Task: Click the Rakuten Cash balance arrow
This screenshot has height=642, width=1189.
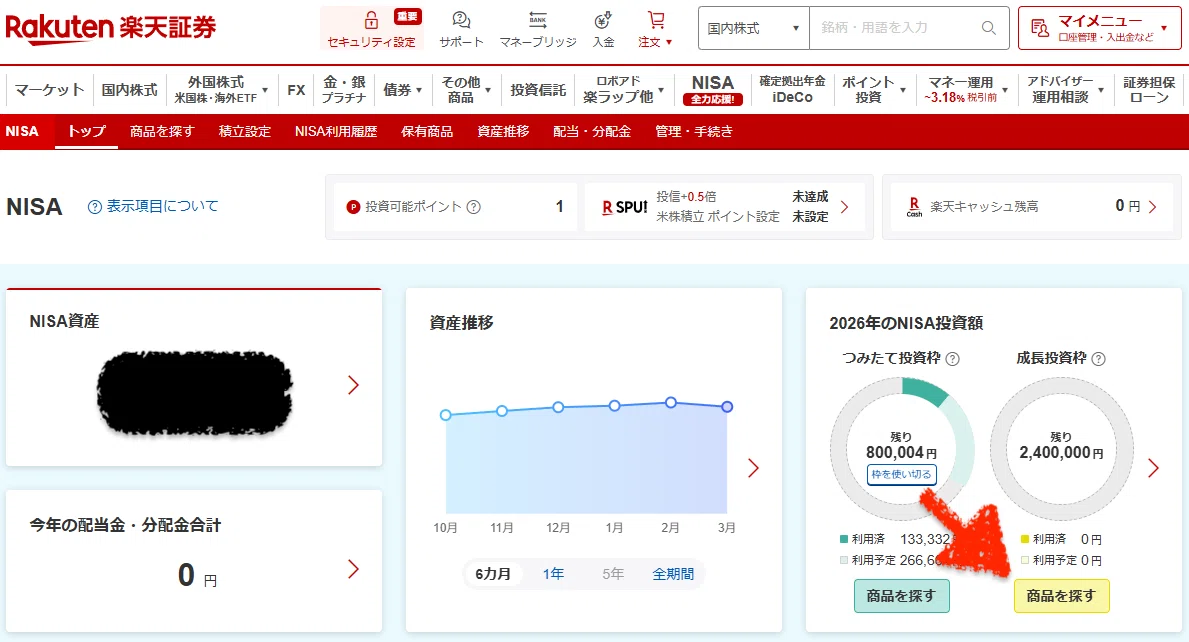Action: pos(1153,207)
